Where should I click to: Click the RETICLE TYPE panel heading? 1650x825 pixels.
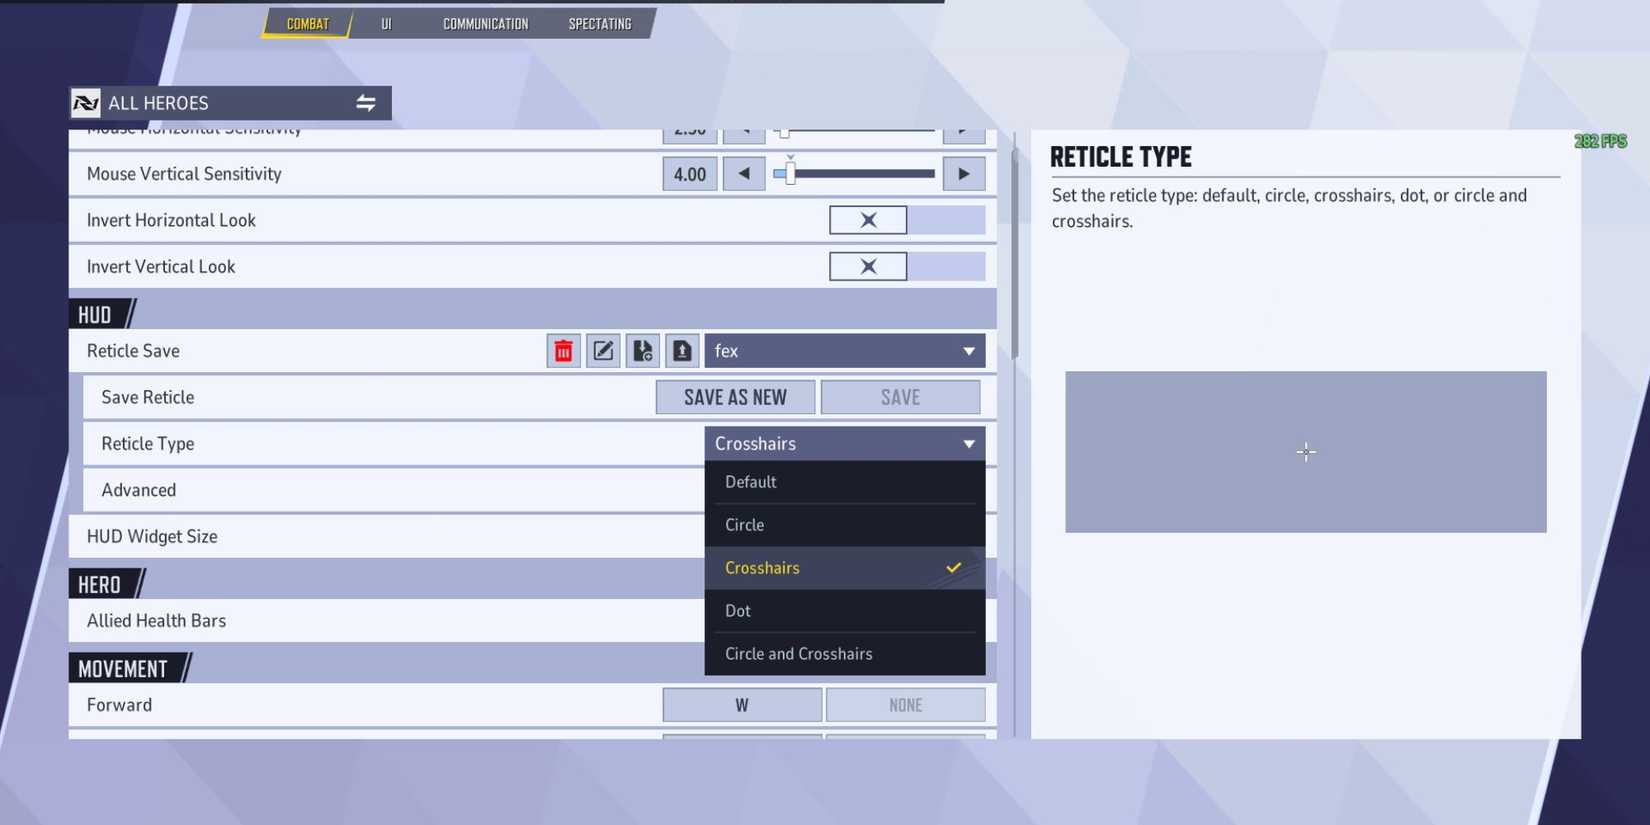(x=1121, y=157)
